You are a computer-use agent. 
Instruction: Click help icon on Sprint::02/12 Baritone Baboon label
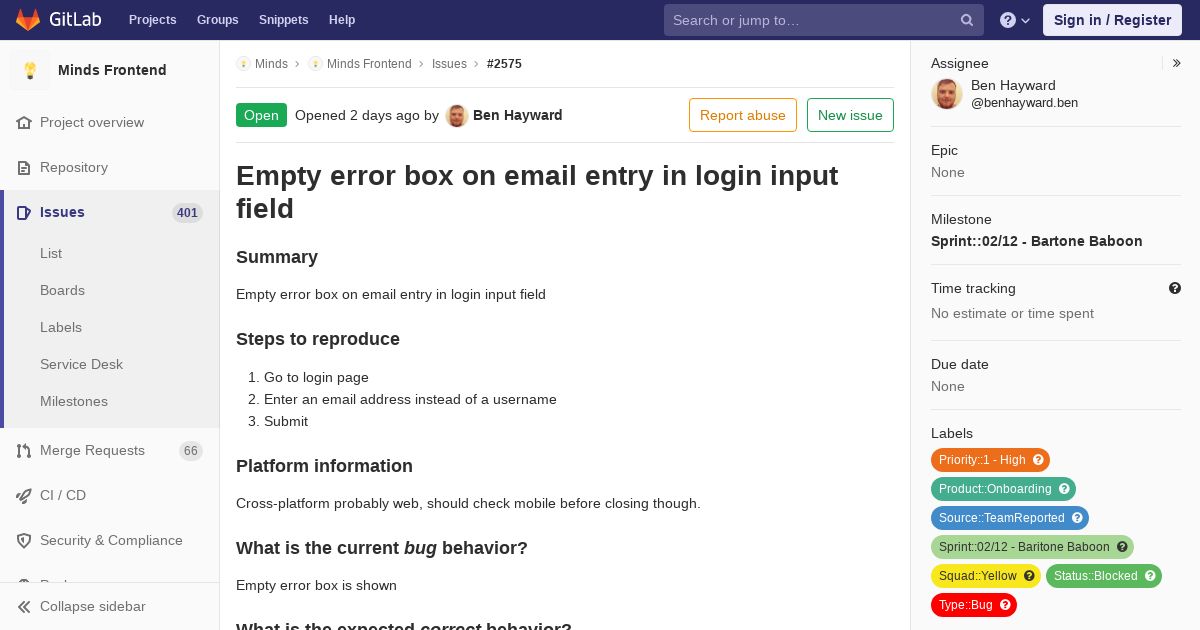click(x=1122, y=547)
